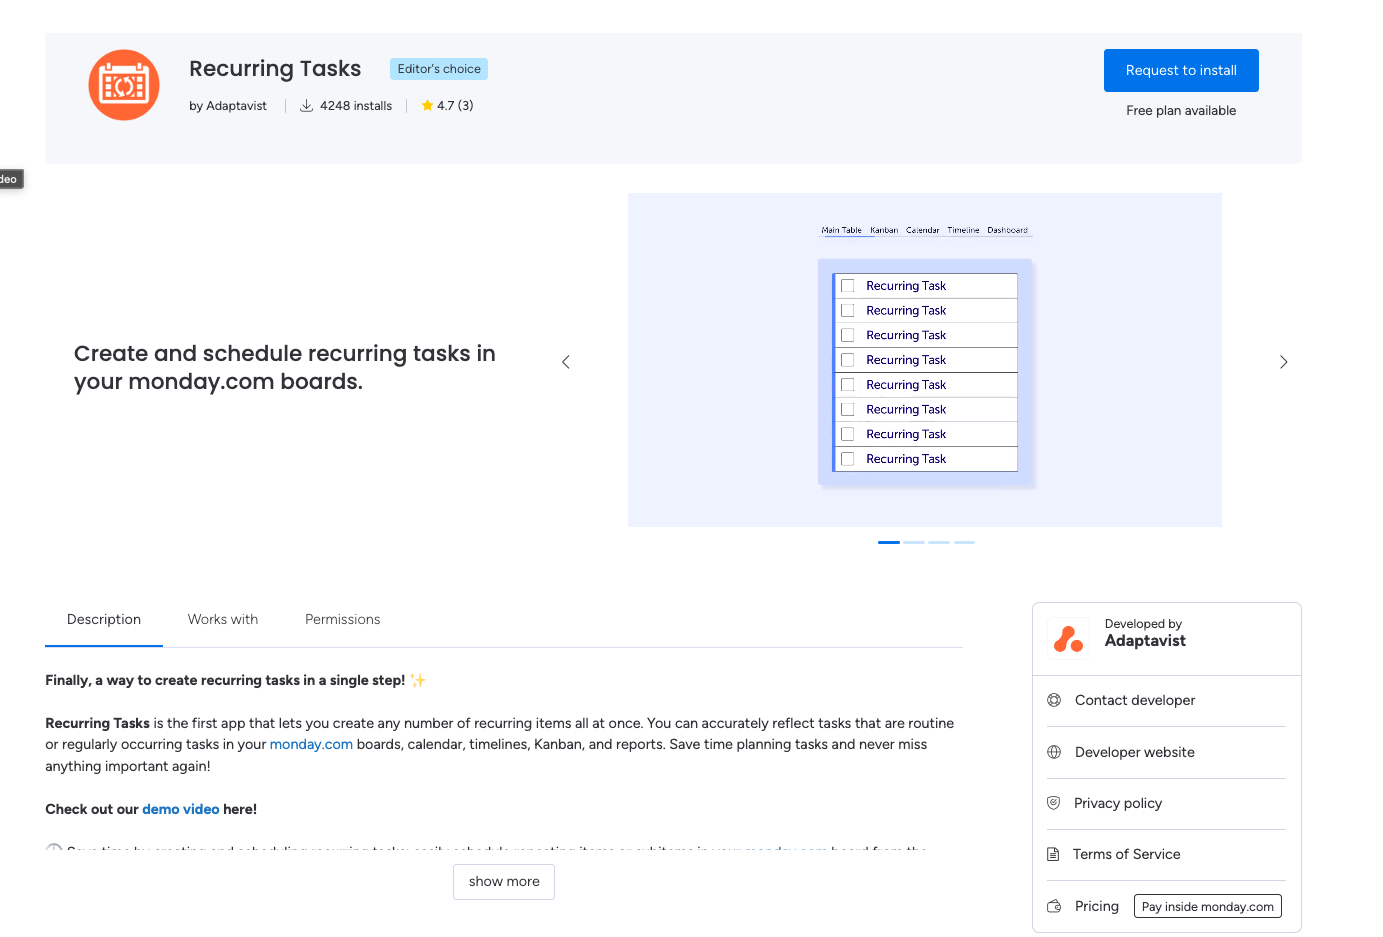
Task: Click the Adaptavist developer logo
Action: 1068,638
